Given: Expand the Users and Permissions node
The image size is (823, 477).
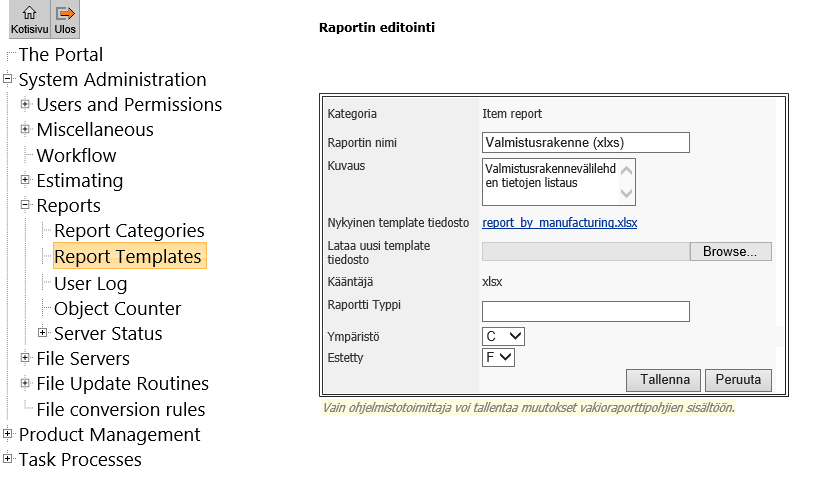Looking at the screenshot, I should 25,104.
